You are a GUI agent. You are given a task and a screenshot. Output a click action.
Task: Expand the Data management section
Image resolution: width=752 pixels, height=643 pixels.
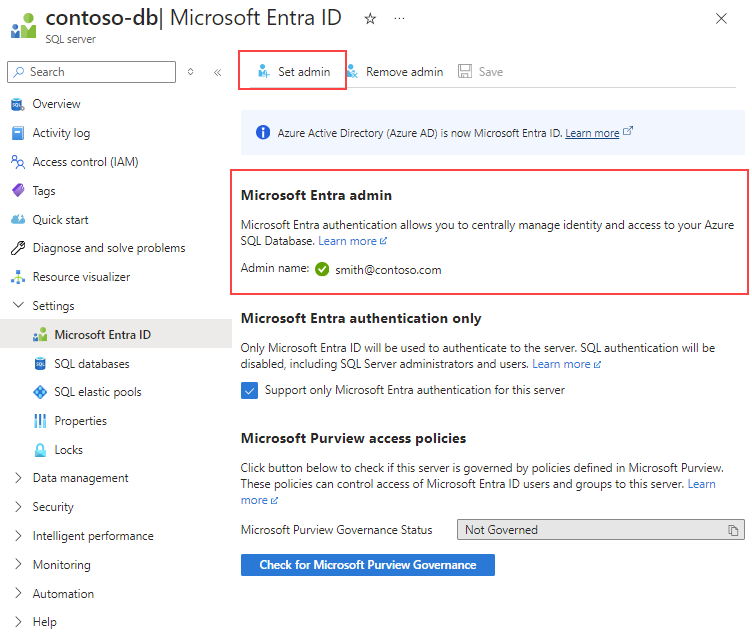click(18, 478)
